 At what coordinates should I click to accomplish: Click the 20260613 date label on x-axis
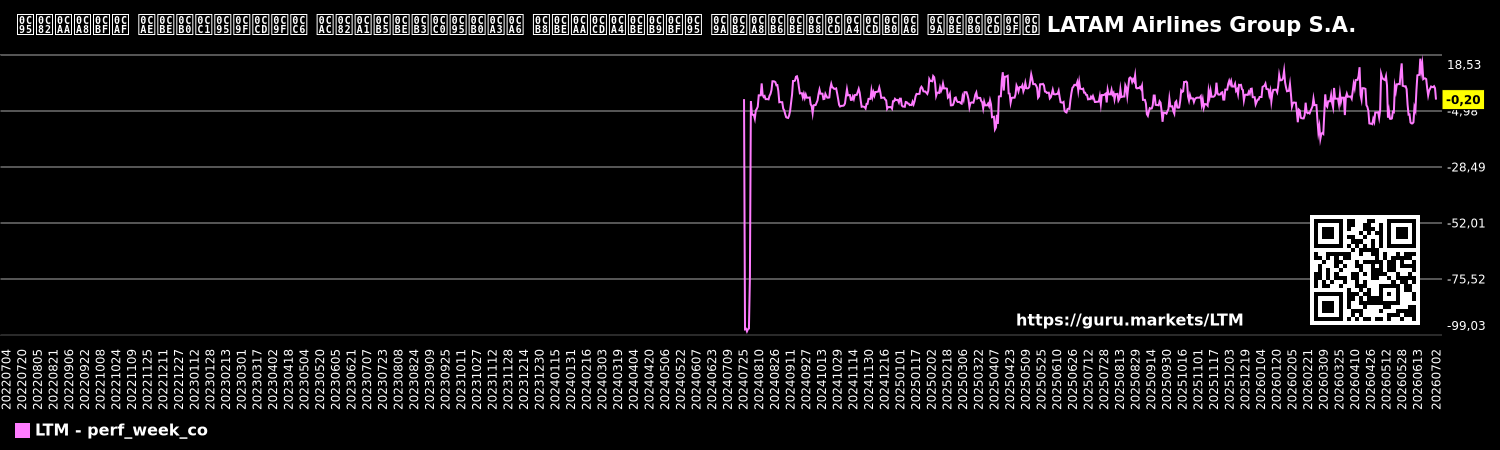point(1417,378)
